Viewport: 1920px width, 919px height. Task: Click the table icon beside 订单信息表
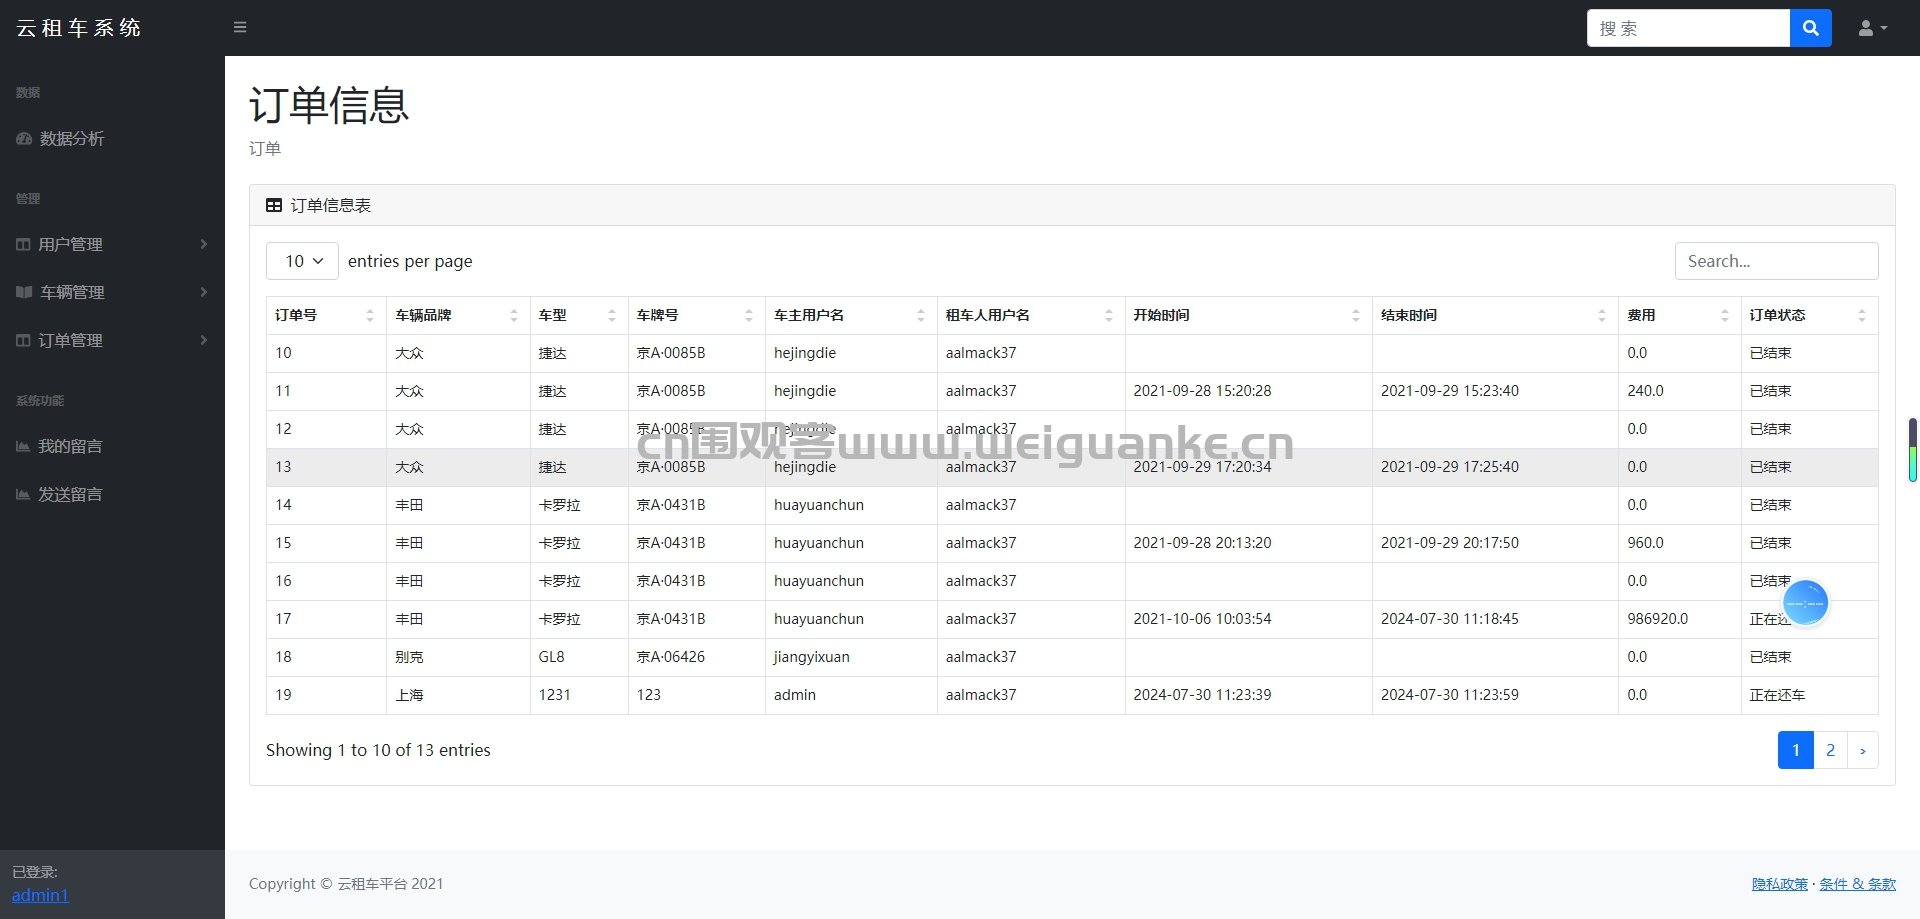(274, 205)
